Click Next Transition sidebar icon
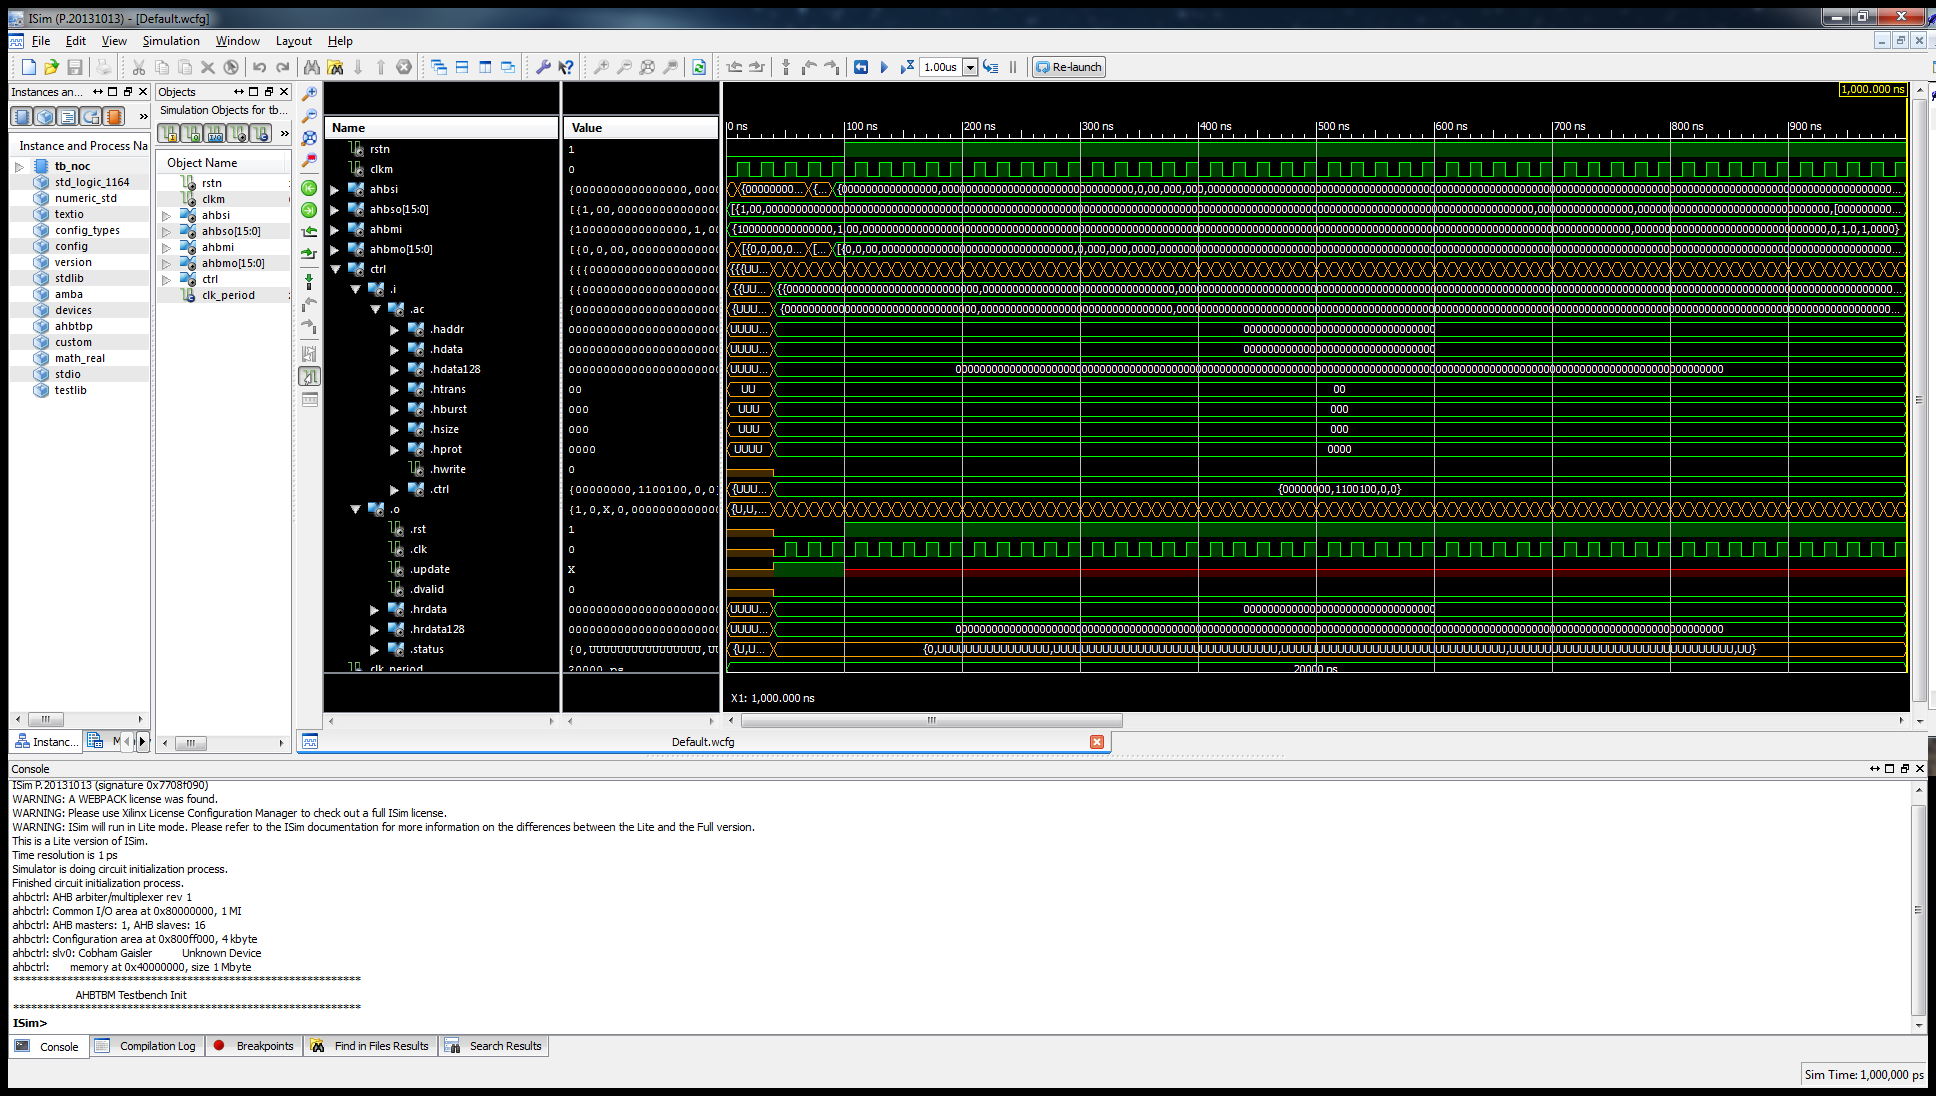Screen dimensions: 1936x1096 [x=310, y=254]
